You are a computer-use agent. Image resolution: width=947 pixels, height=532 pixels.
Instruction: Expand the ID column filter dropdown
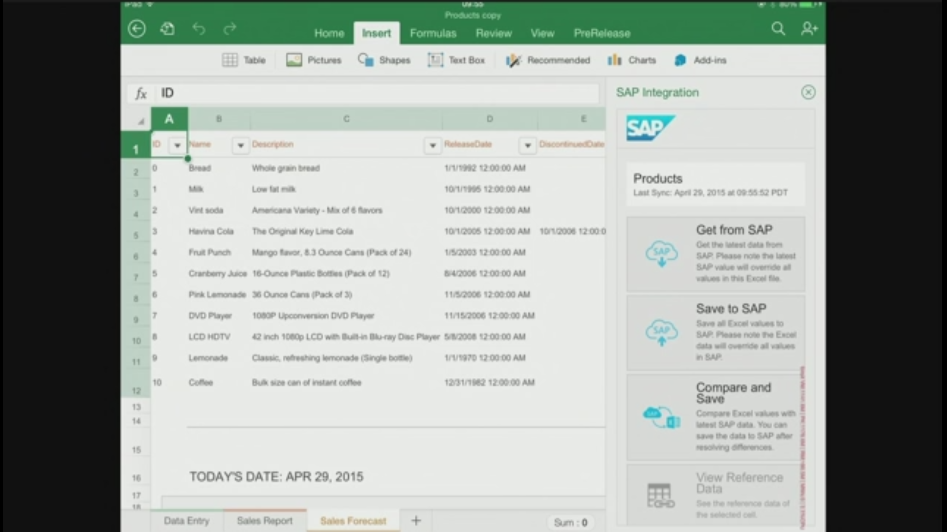pos(177,146)
